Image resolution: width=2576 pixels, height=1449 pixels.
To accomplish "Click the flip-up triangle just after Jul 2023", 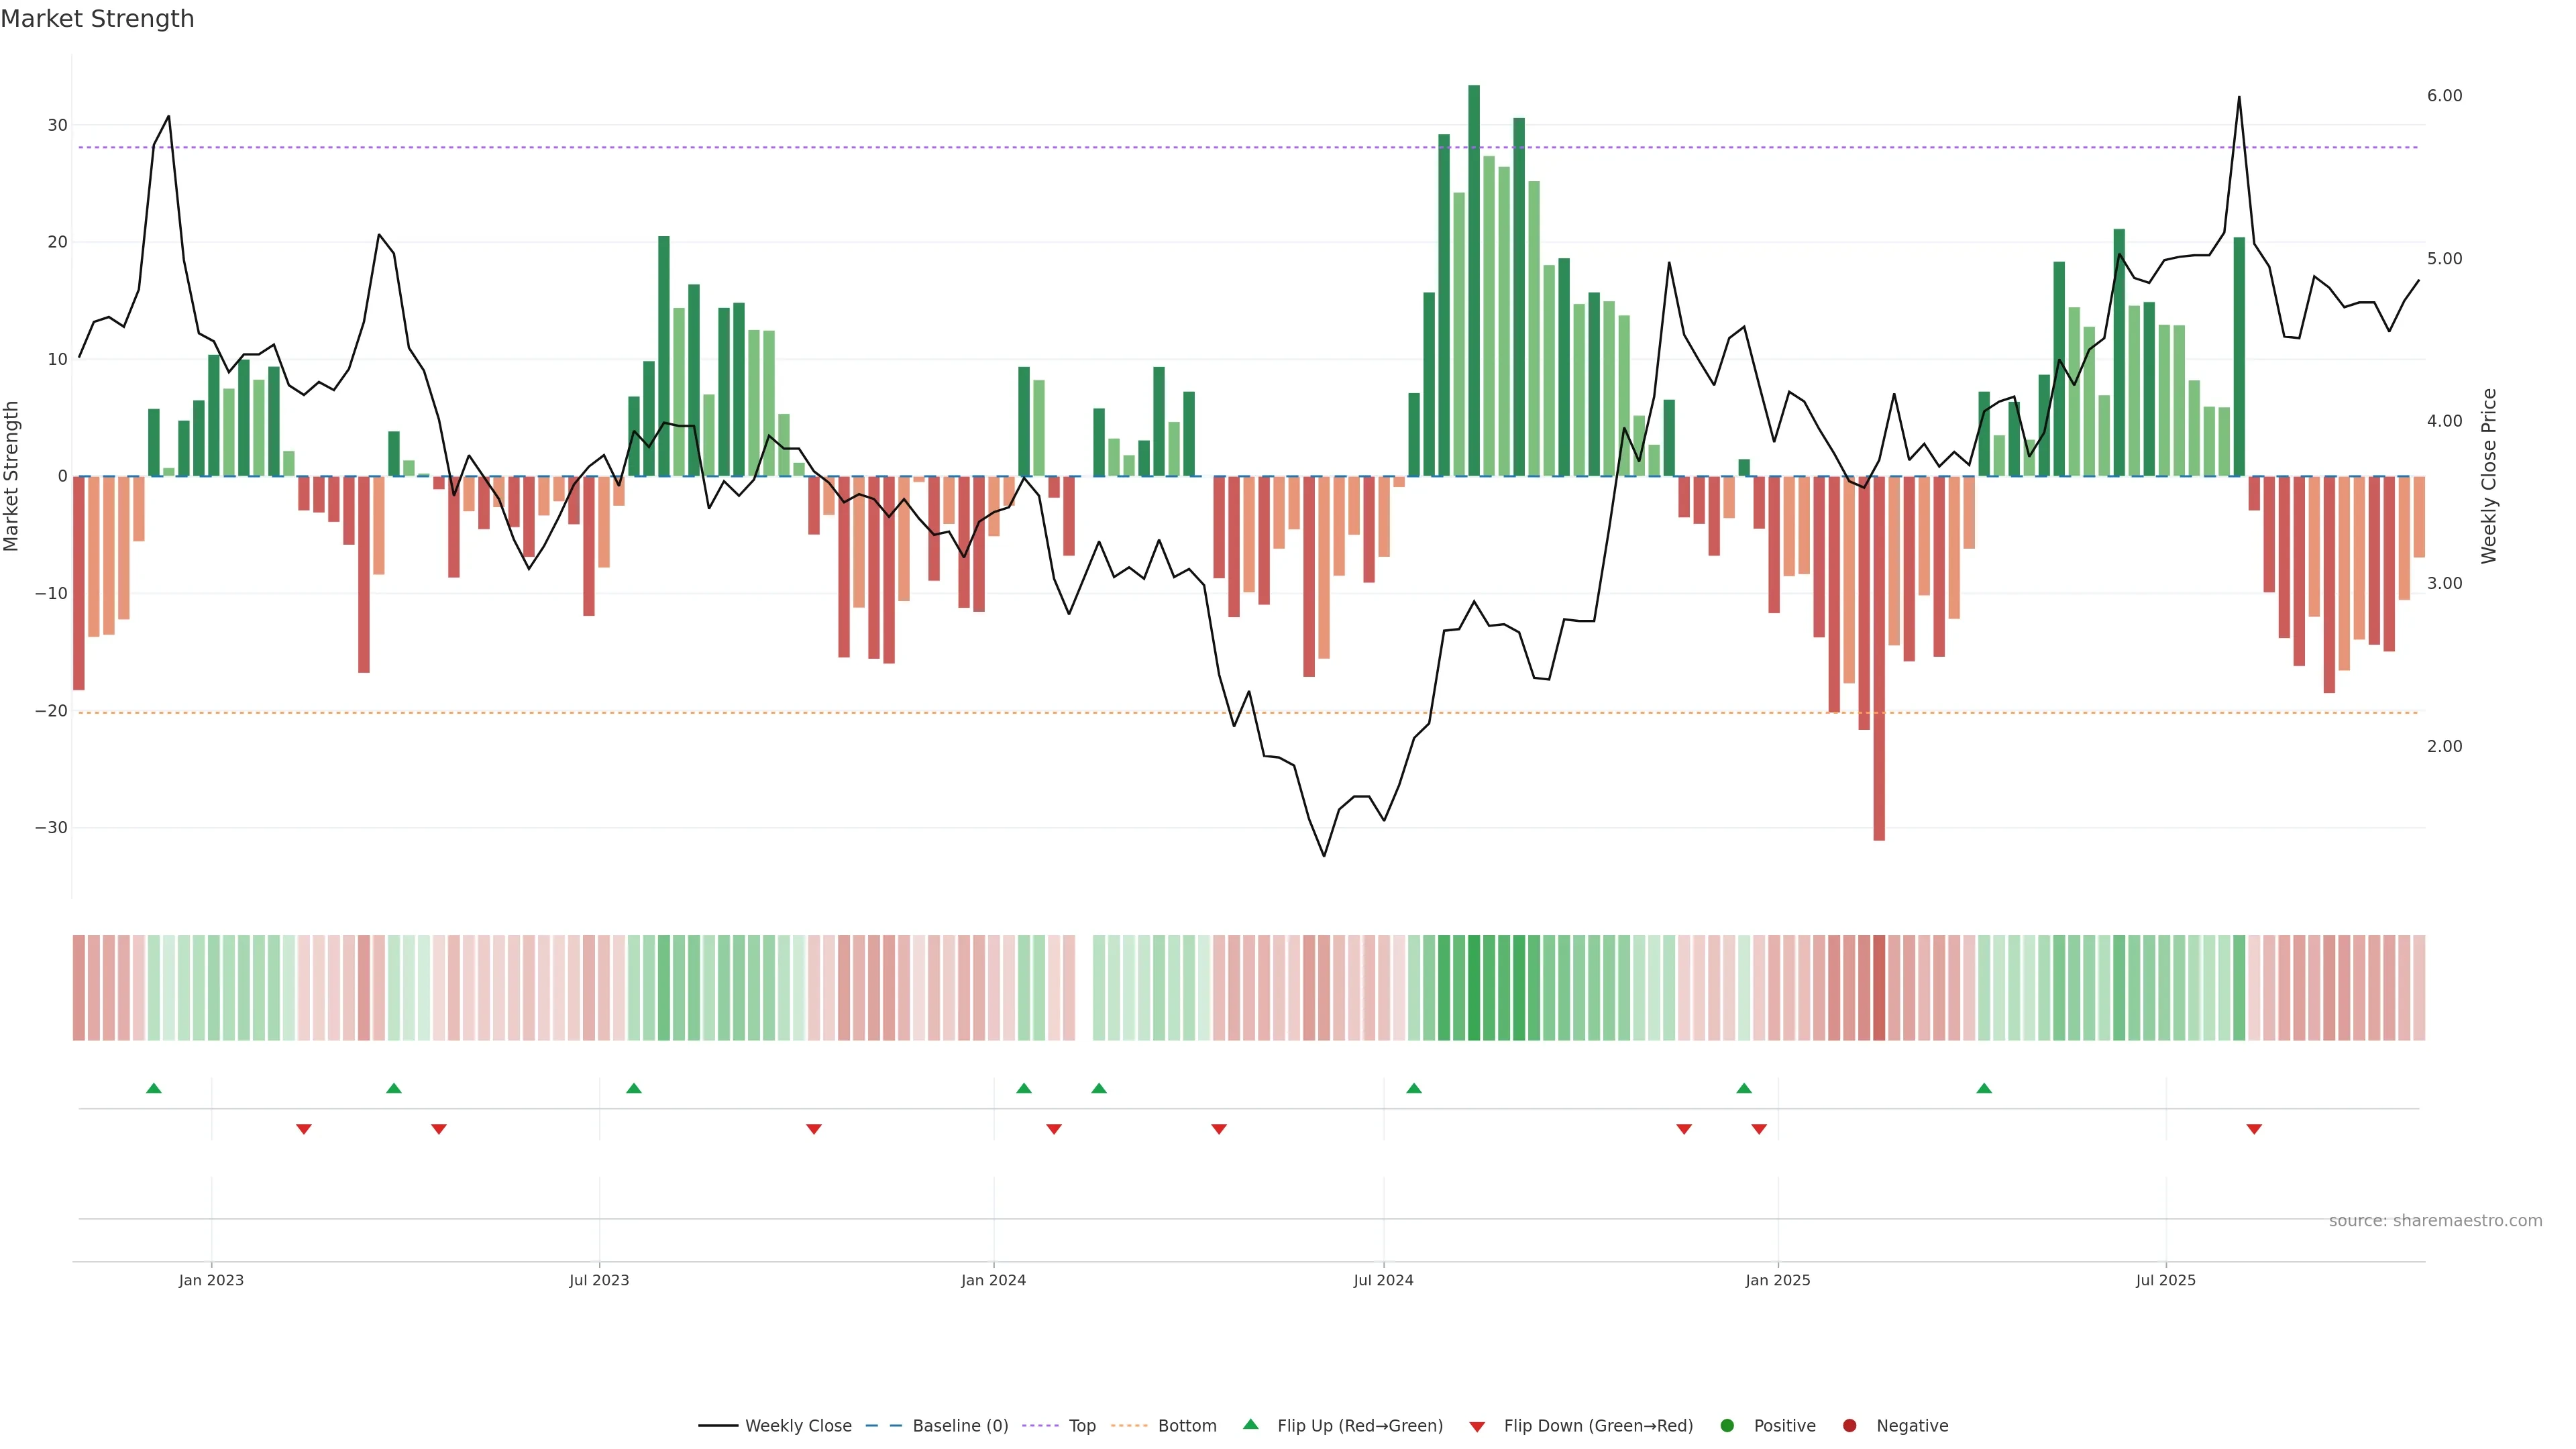I will 634,1088.
